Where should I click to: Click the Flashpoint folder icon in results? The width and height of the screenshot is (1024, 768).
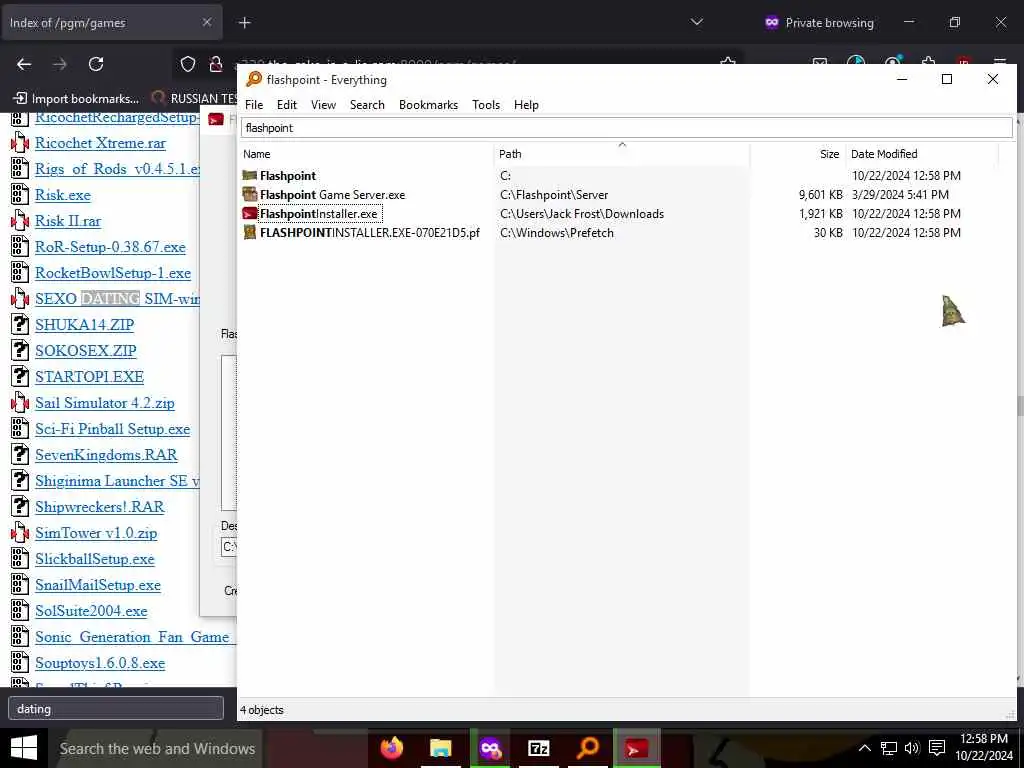tap(249, 176)
